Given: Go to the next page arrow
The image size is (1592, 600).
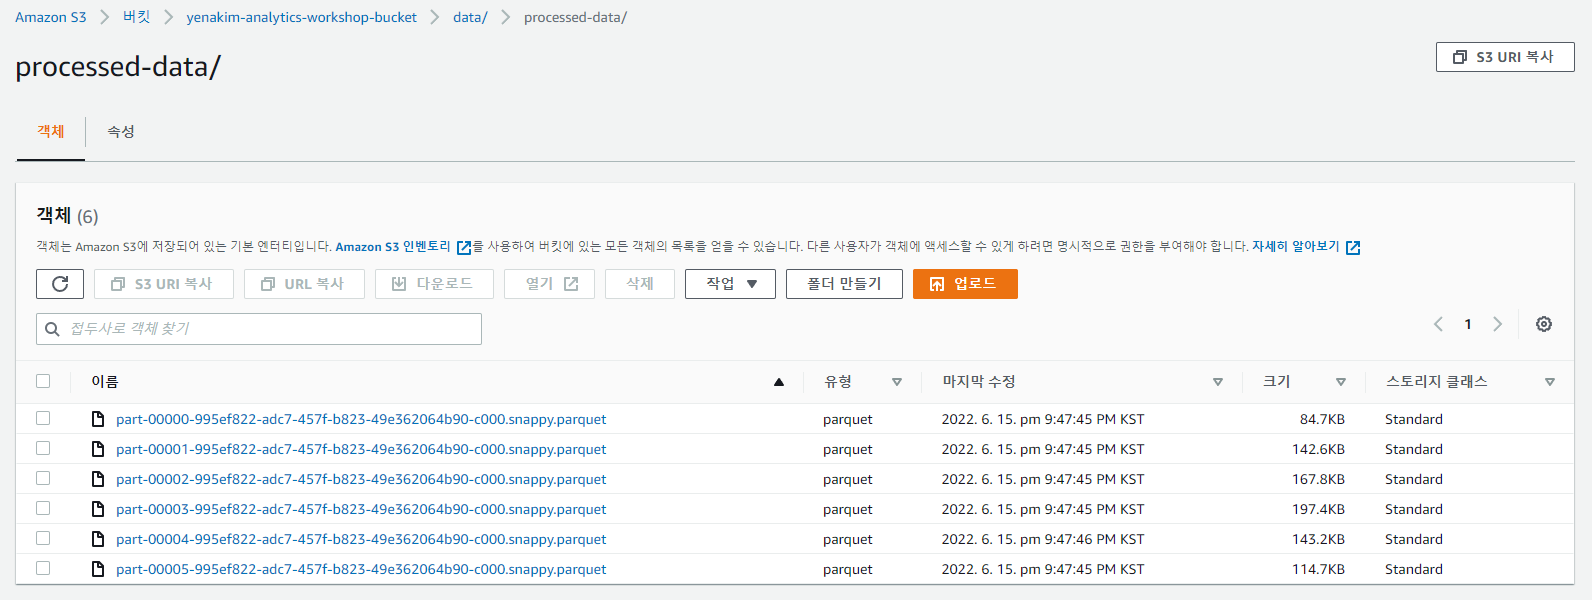Looking at the screenshot, I should (1497, 324).
